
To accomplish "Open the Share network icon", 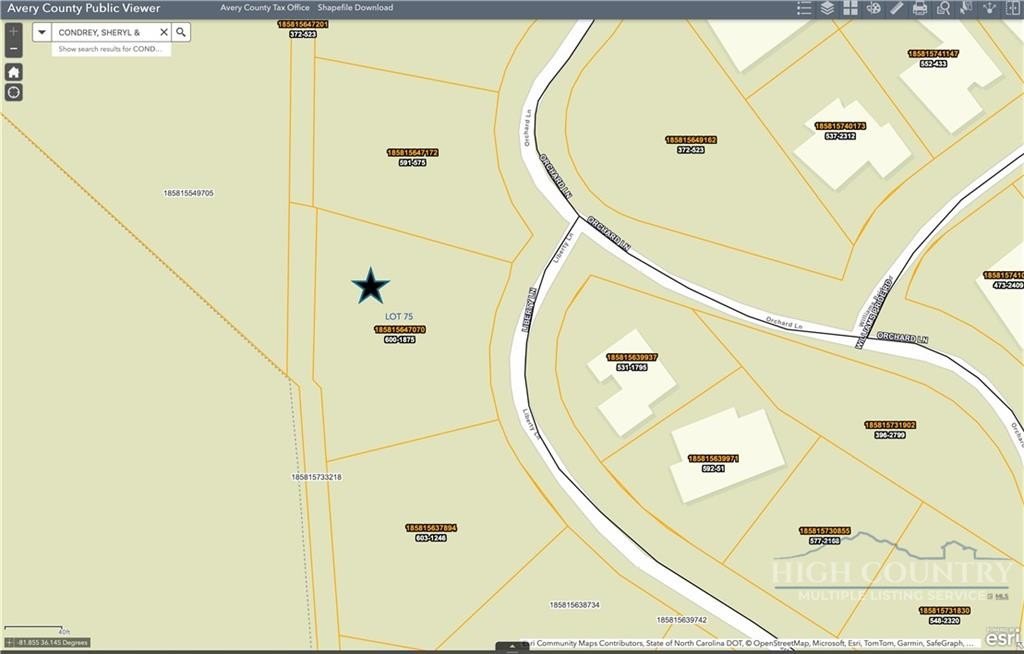I will coord(989,8).
